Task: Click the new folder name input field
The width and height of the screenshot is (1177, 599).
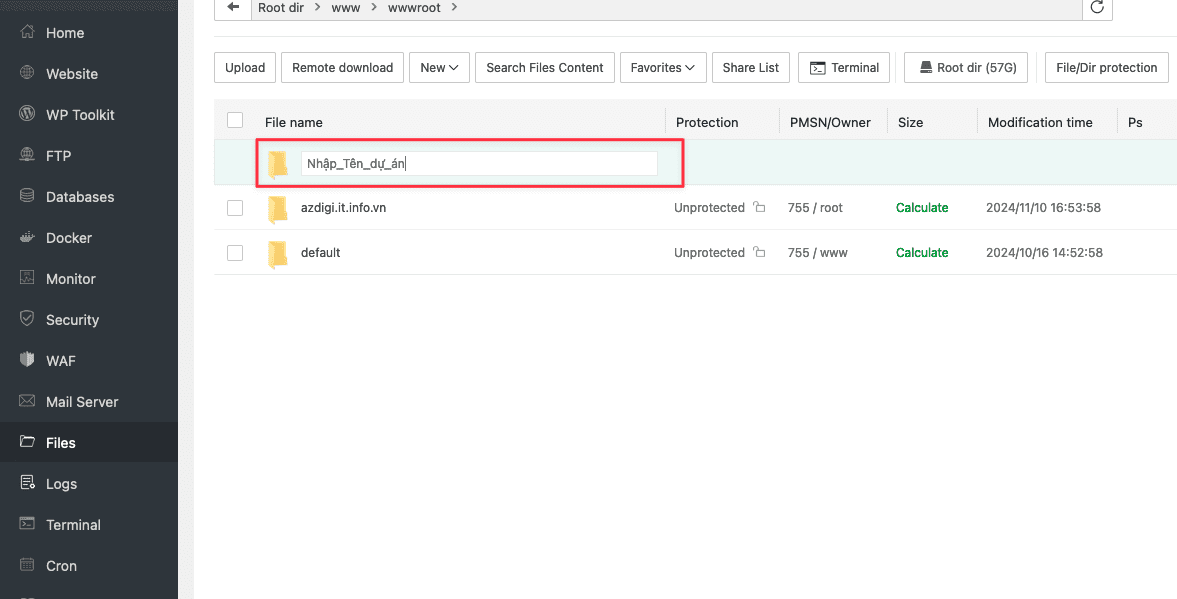Action: (479, 164)
